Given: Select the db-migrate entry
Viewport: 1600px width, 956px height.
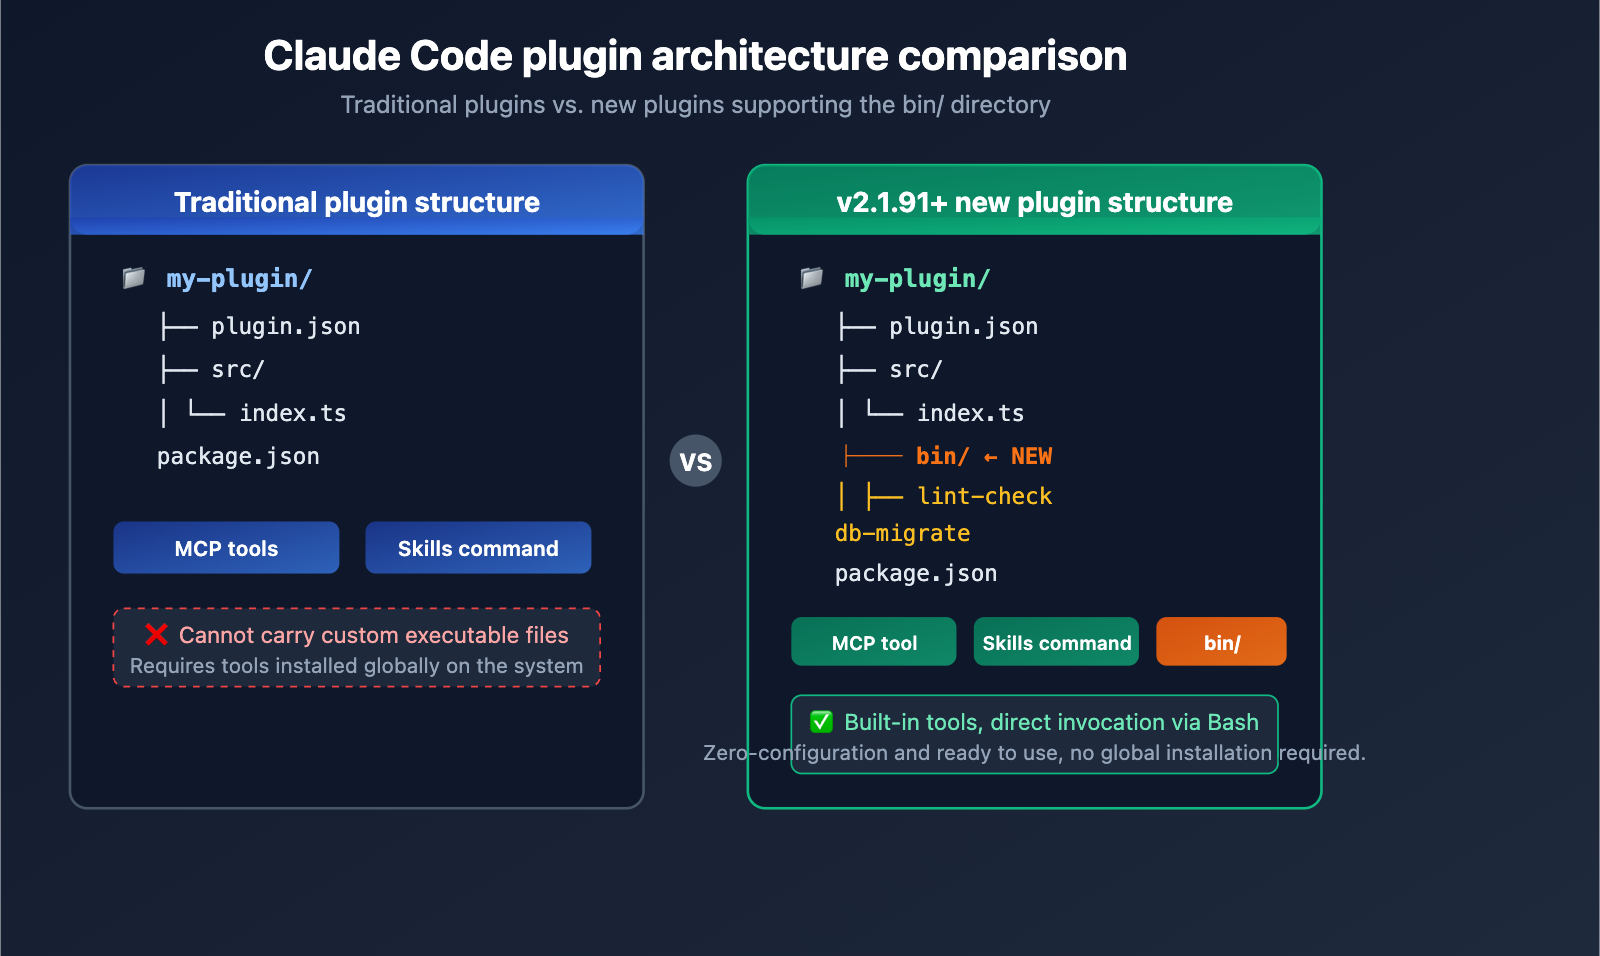Looking at the screenshot, I should click(x=902, y=534).
